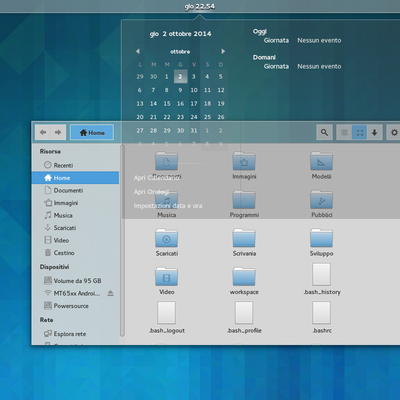The width and height of the screenshot is (400, 400).
Task: Select day 10 in the calendar
Action: point(194,90)
